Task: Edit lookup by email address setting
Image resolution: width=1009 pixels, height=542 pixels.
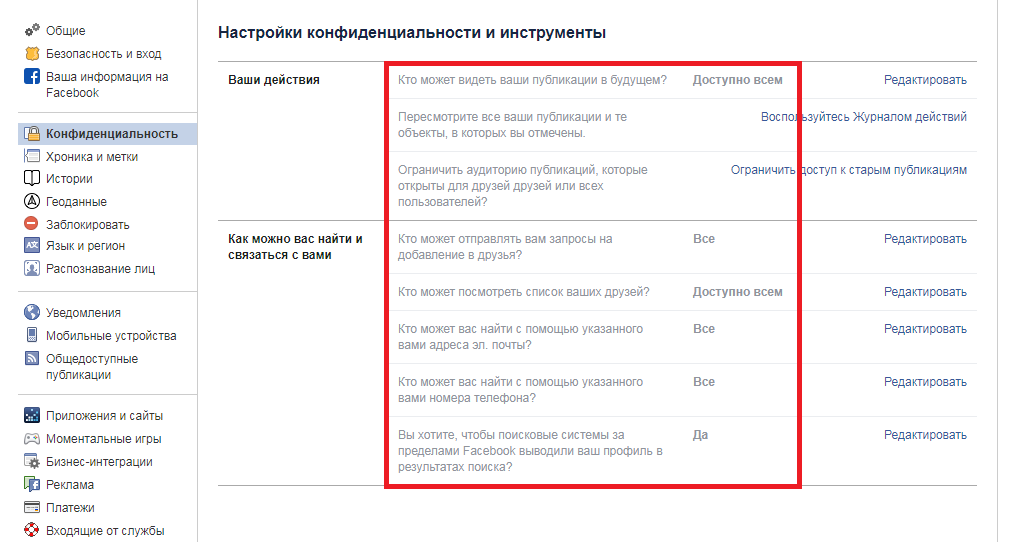Action: coord(925,329)
